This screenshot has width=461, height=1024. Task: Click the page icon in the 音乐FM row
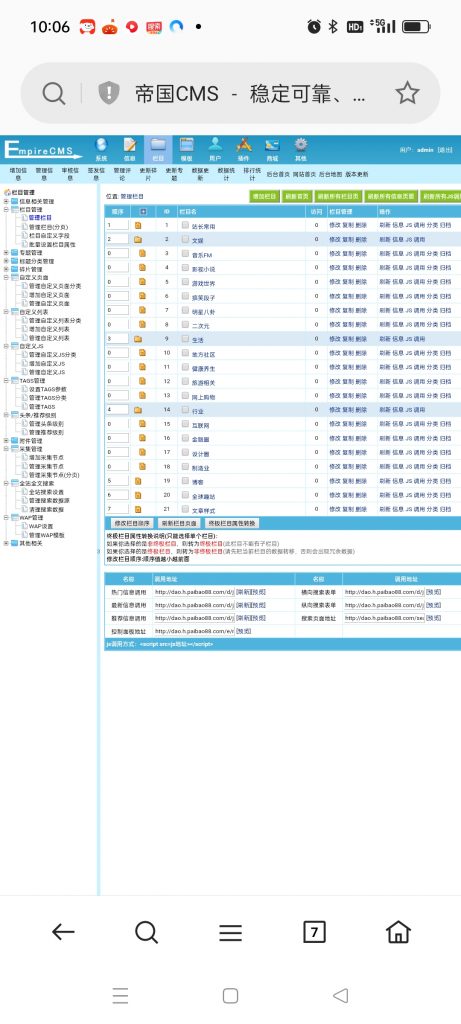click(142, 253)
